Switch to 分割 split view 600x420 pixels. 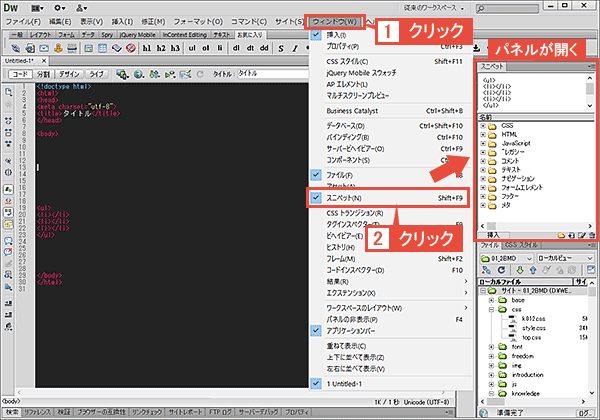43,74
